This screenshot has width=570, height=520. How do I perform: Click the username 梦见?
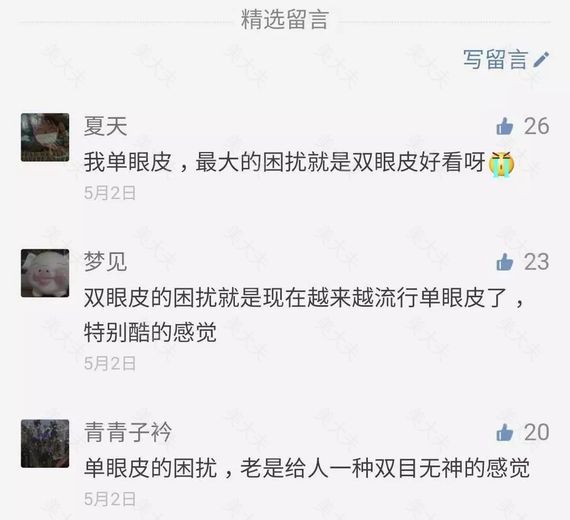click(105, 262)
